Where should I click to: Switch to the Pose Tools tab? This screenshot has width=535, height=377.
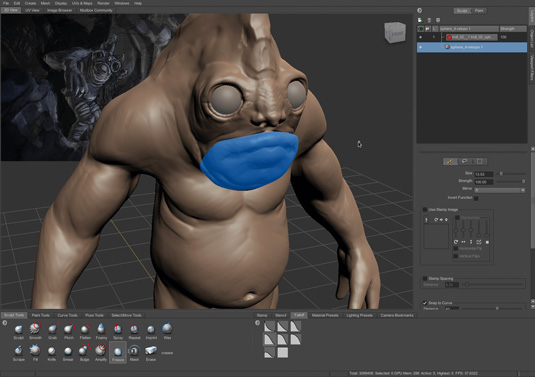94,315
